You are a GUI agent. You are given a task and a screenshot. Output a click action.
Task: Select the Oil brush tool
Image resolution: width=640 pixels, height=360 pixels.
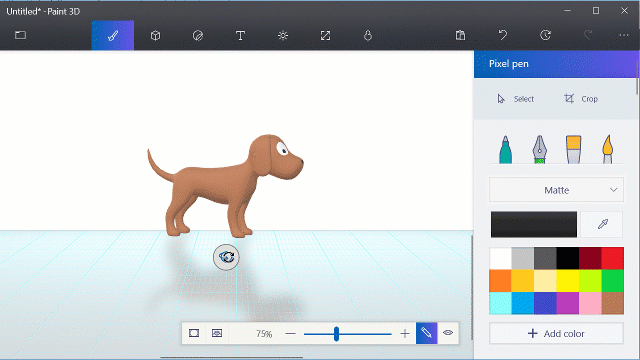click(x=573, y=149)
